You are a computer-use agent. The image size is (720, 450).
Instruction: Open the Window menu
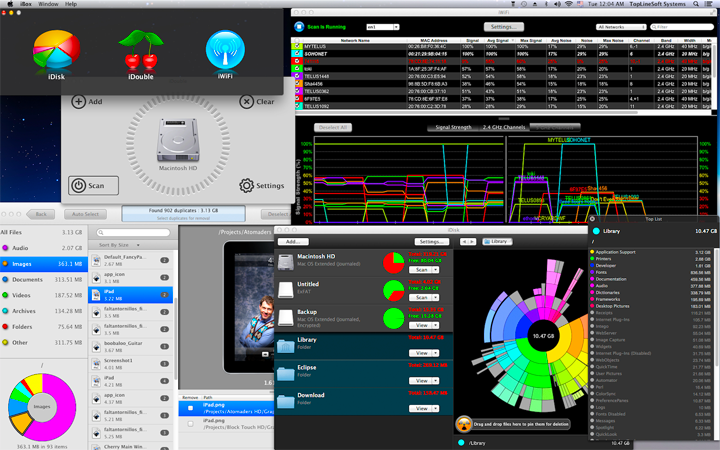(48, 4)
